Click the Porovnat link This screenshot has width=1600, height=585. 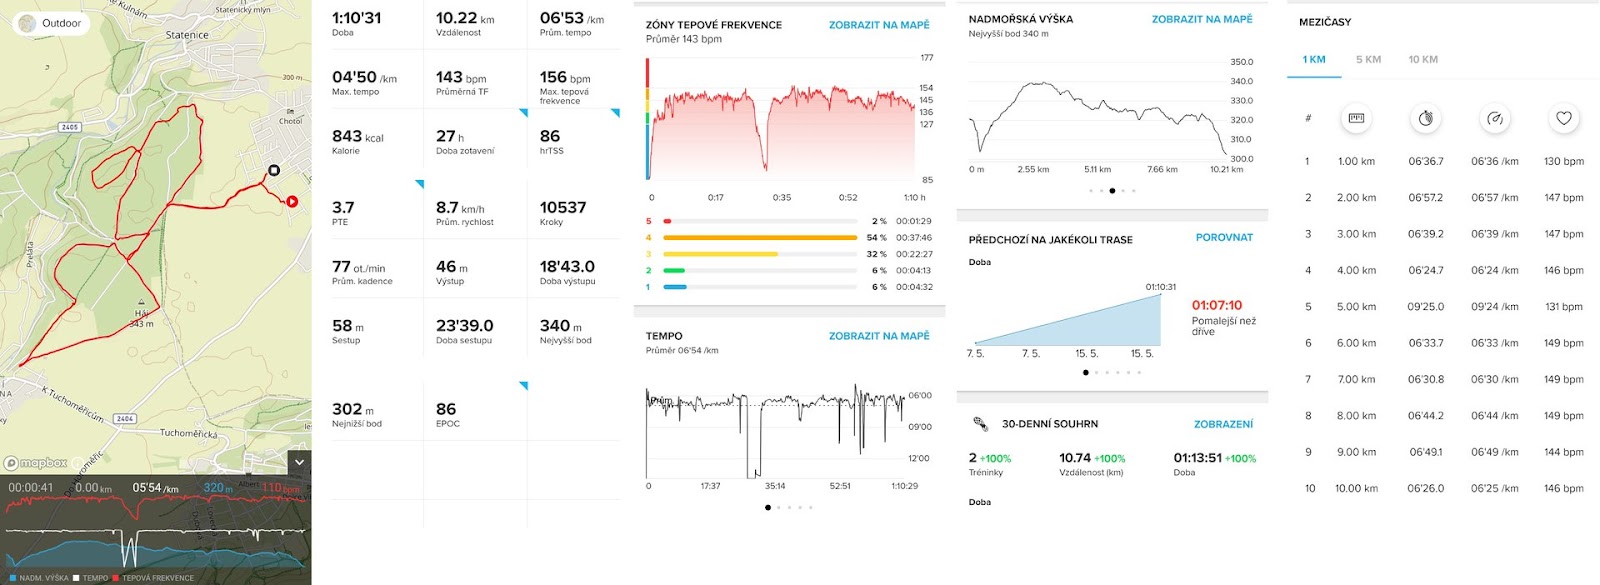click(x=1224, y=238)
